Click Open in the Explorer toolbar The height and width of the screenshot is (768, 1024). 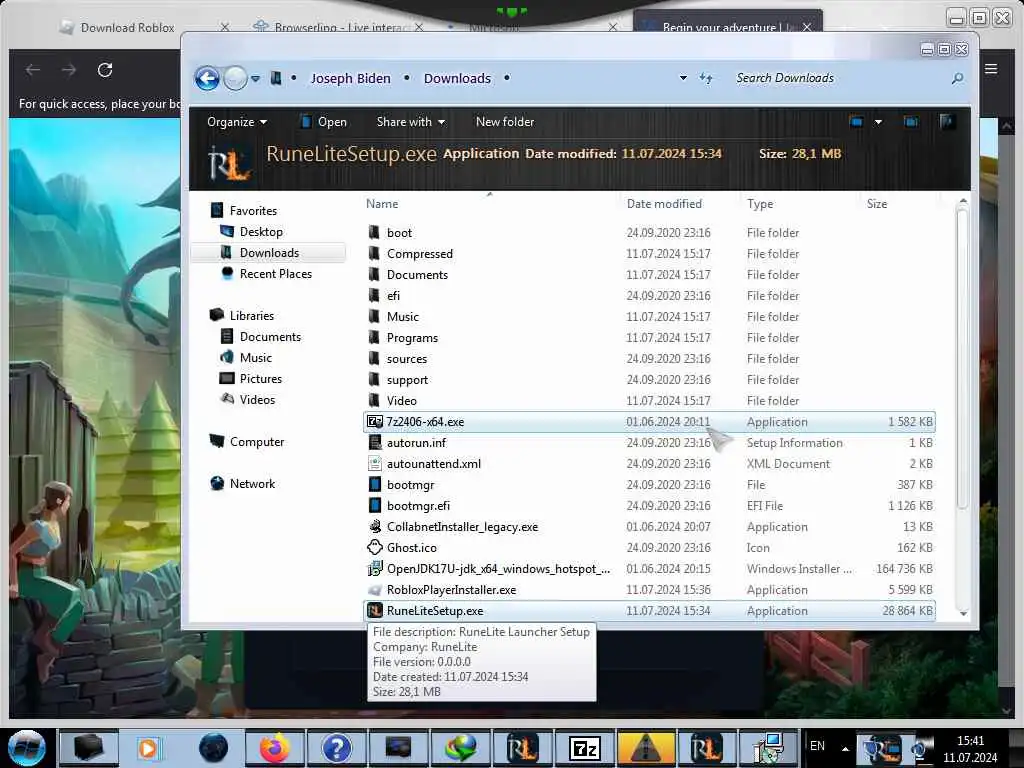click(323, 122)
